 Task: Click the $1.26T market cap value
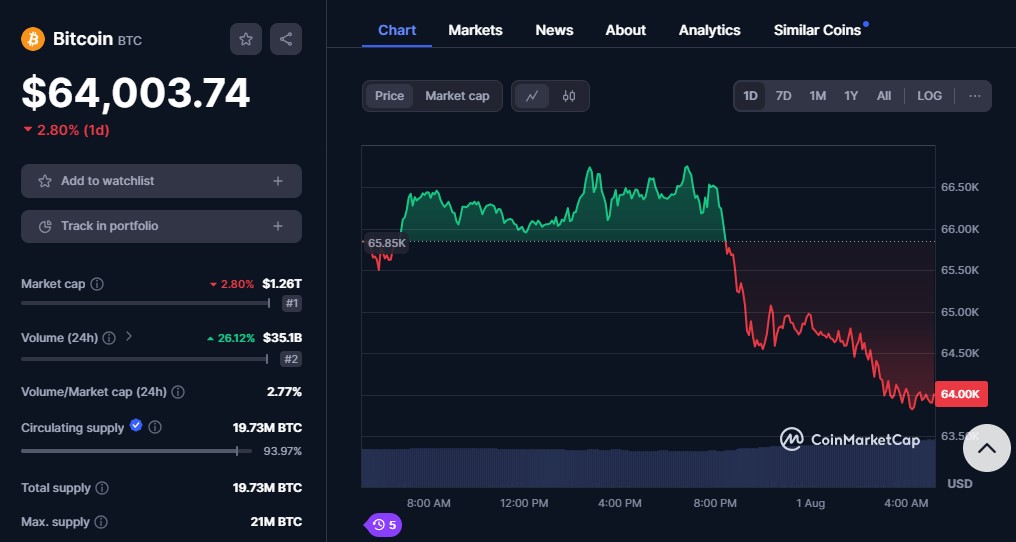[x=282, y=284]
